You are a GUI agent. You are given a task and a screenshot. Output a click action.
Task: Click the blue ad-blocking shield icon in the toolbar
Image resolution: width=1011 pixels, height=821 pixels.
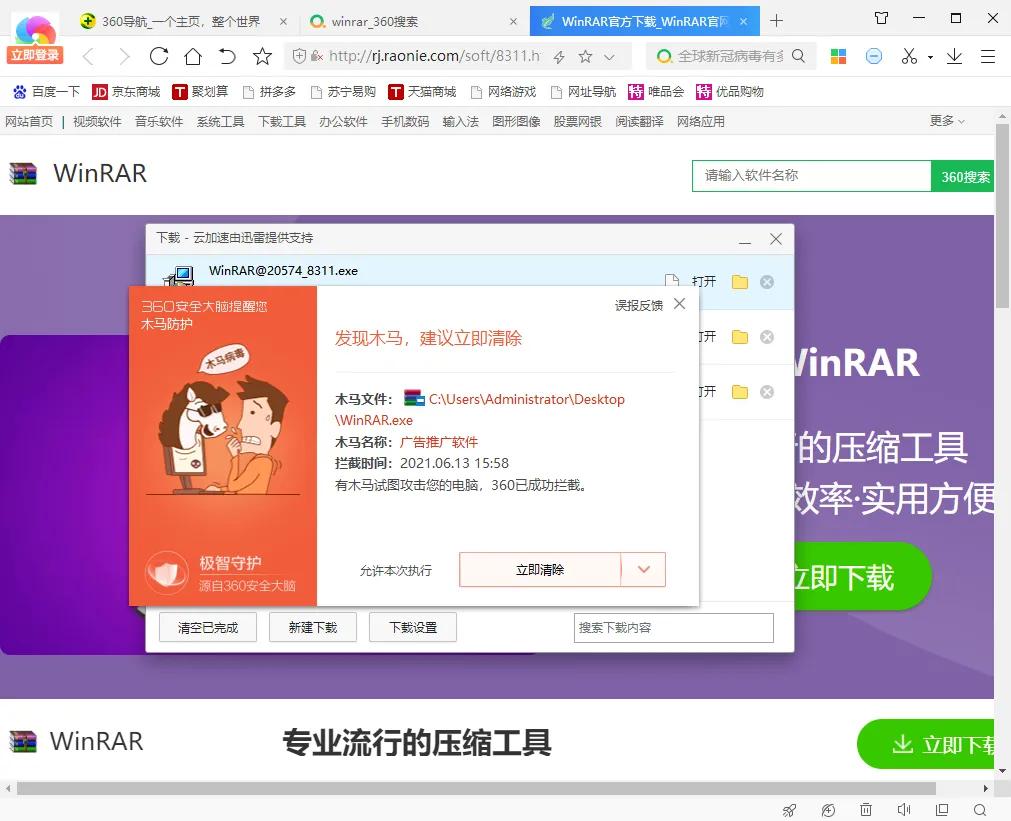[873, 57]
